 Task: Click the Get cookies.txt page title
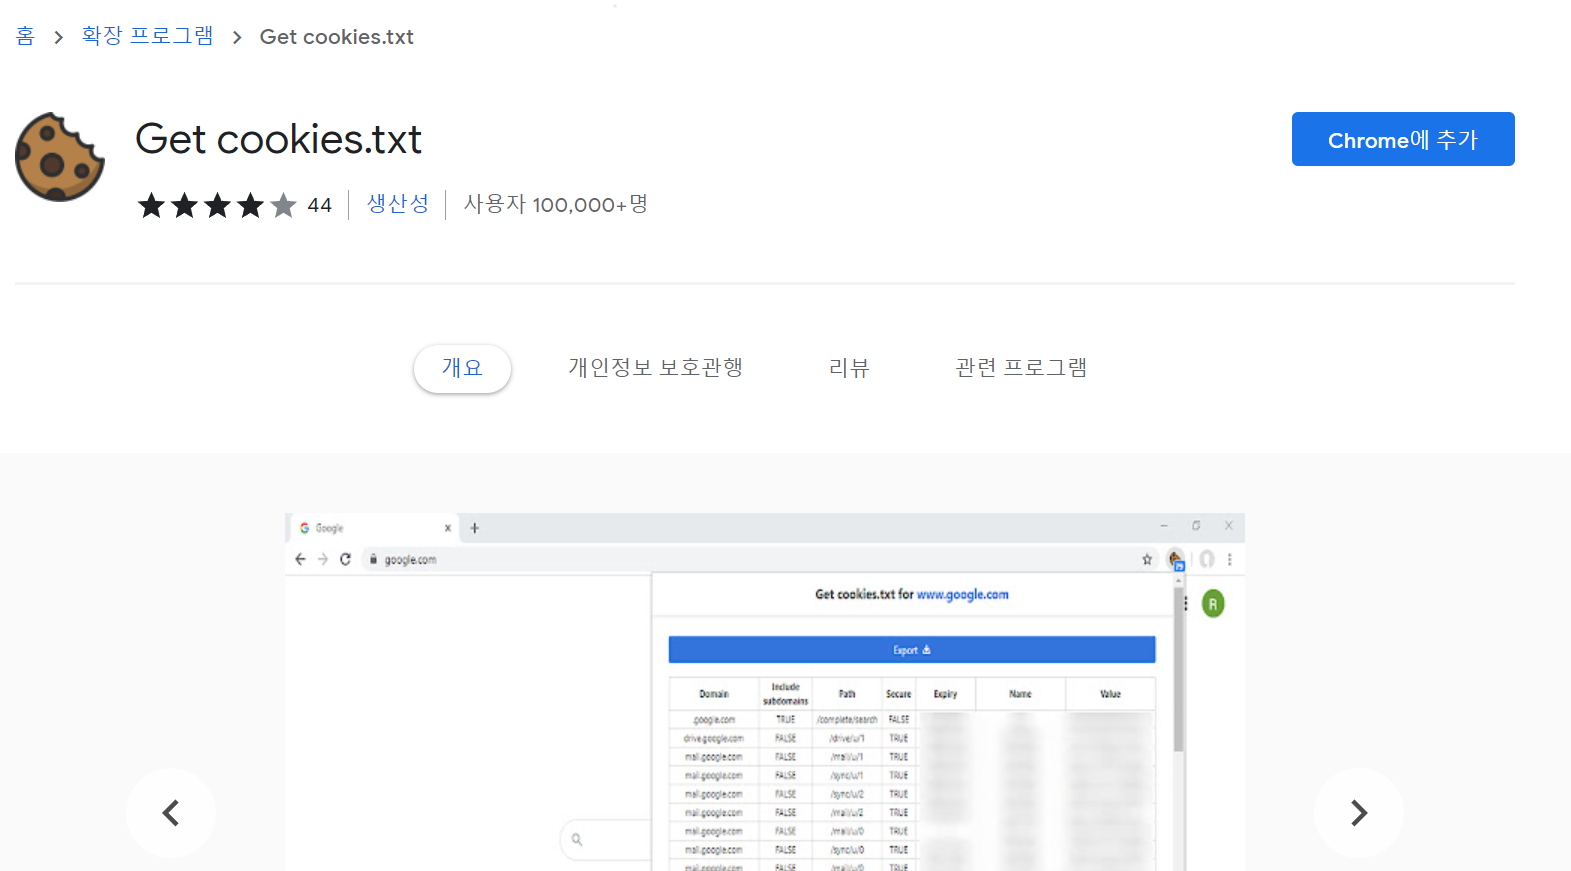pyautogui.click(x=279, y=139)
